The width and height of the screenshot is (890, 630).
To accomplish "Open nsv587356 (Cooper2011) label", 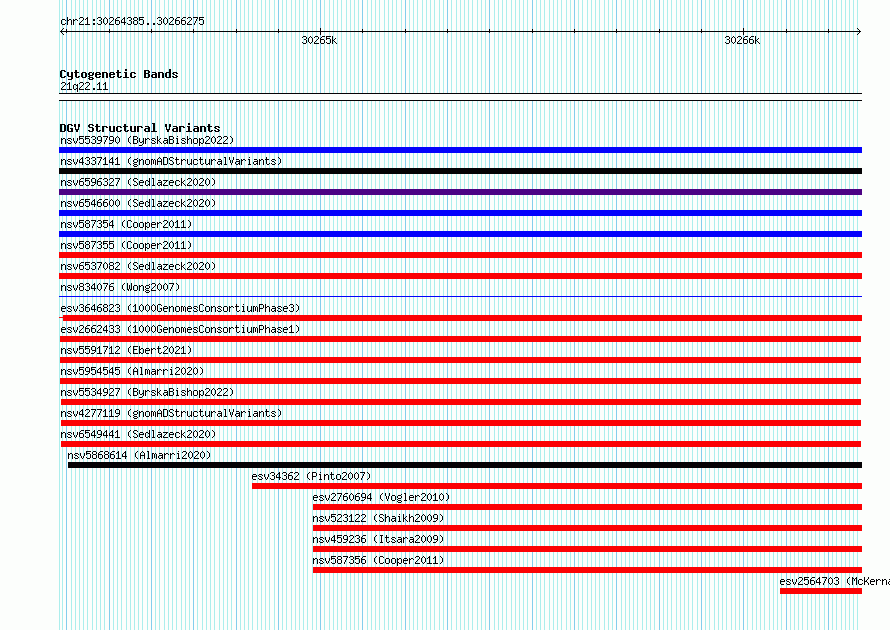I will coord(378,560).
